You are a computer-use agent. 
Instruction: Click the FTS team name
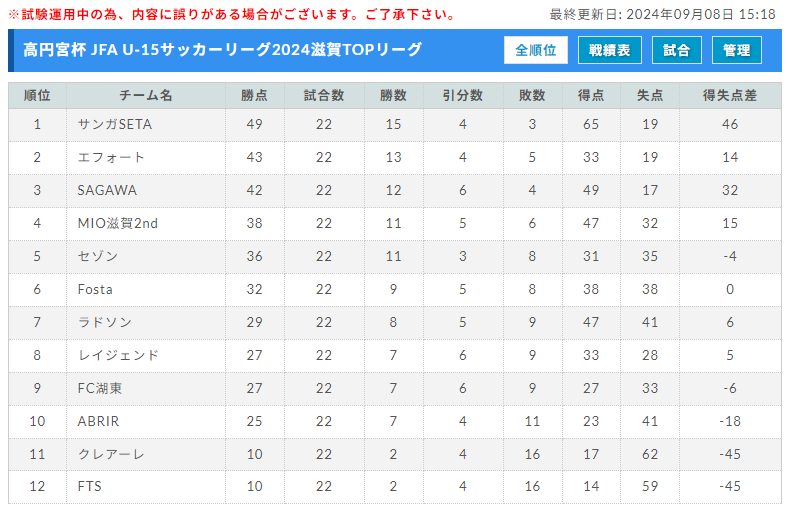(x=89, y=488)
